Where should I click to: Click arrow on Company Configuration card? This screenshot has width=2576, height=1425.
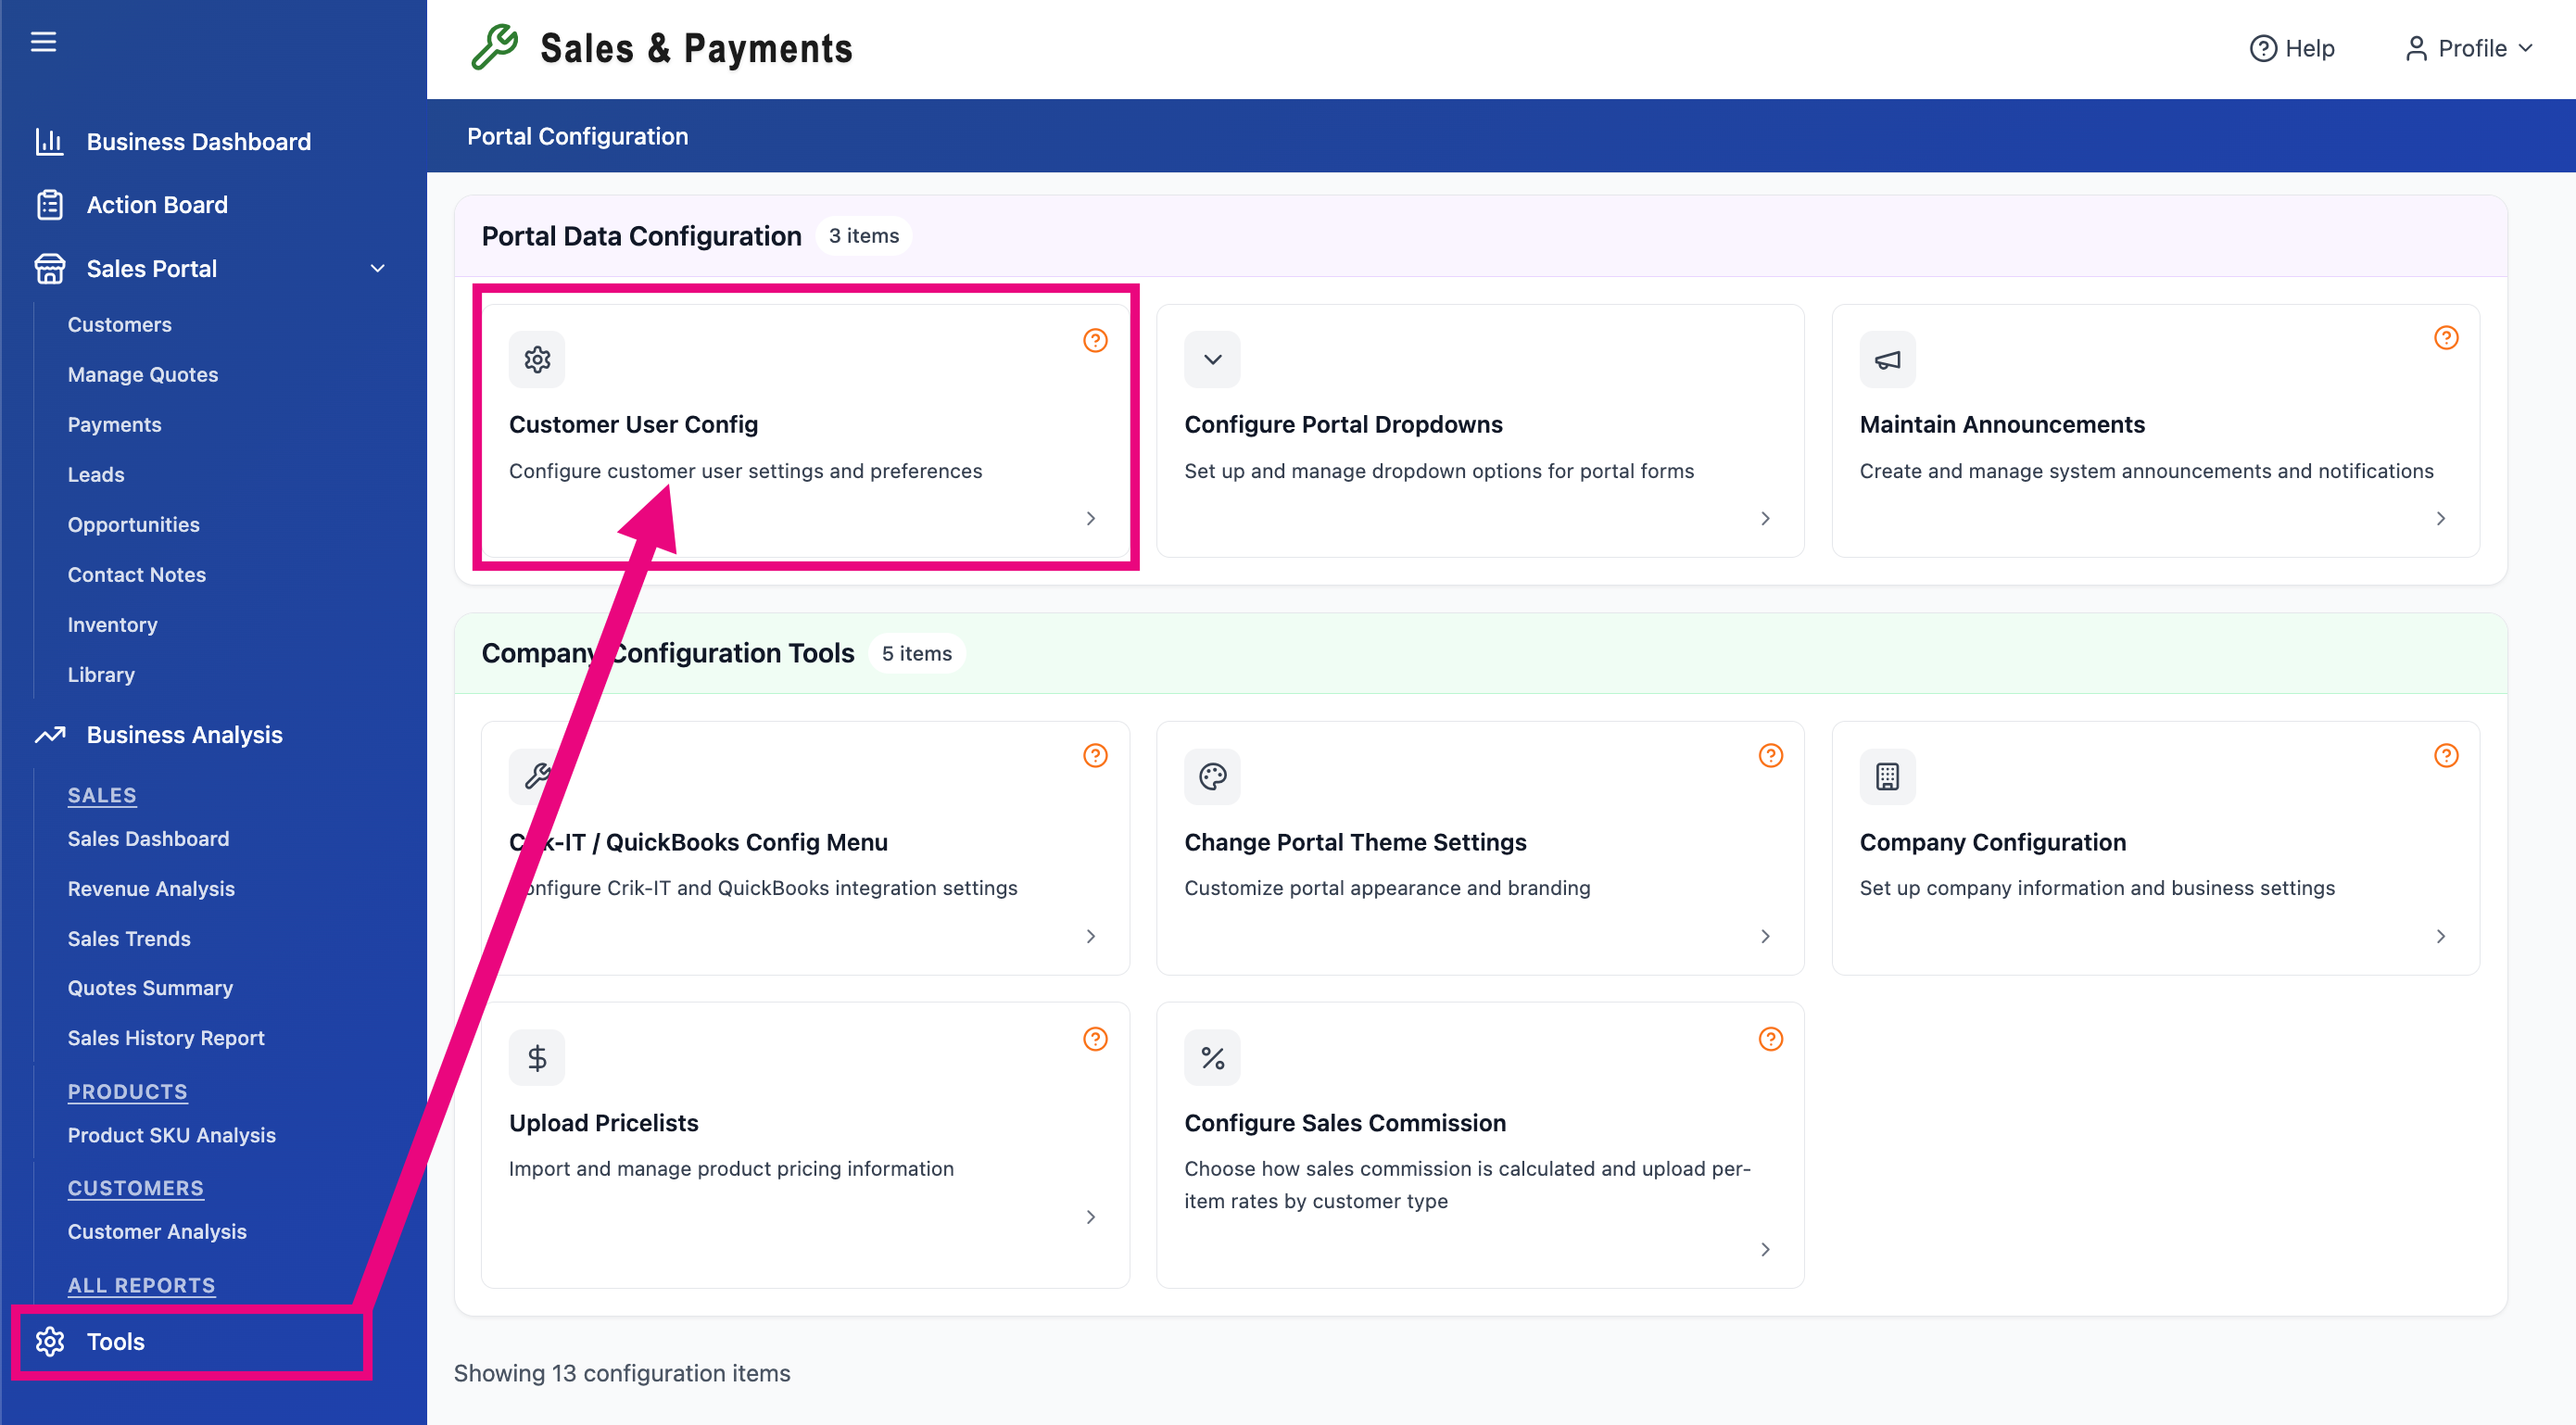2440,936
